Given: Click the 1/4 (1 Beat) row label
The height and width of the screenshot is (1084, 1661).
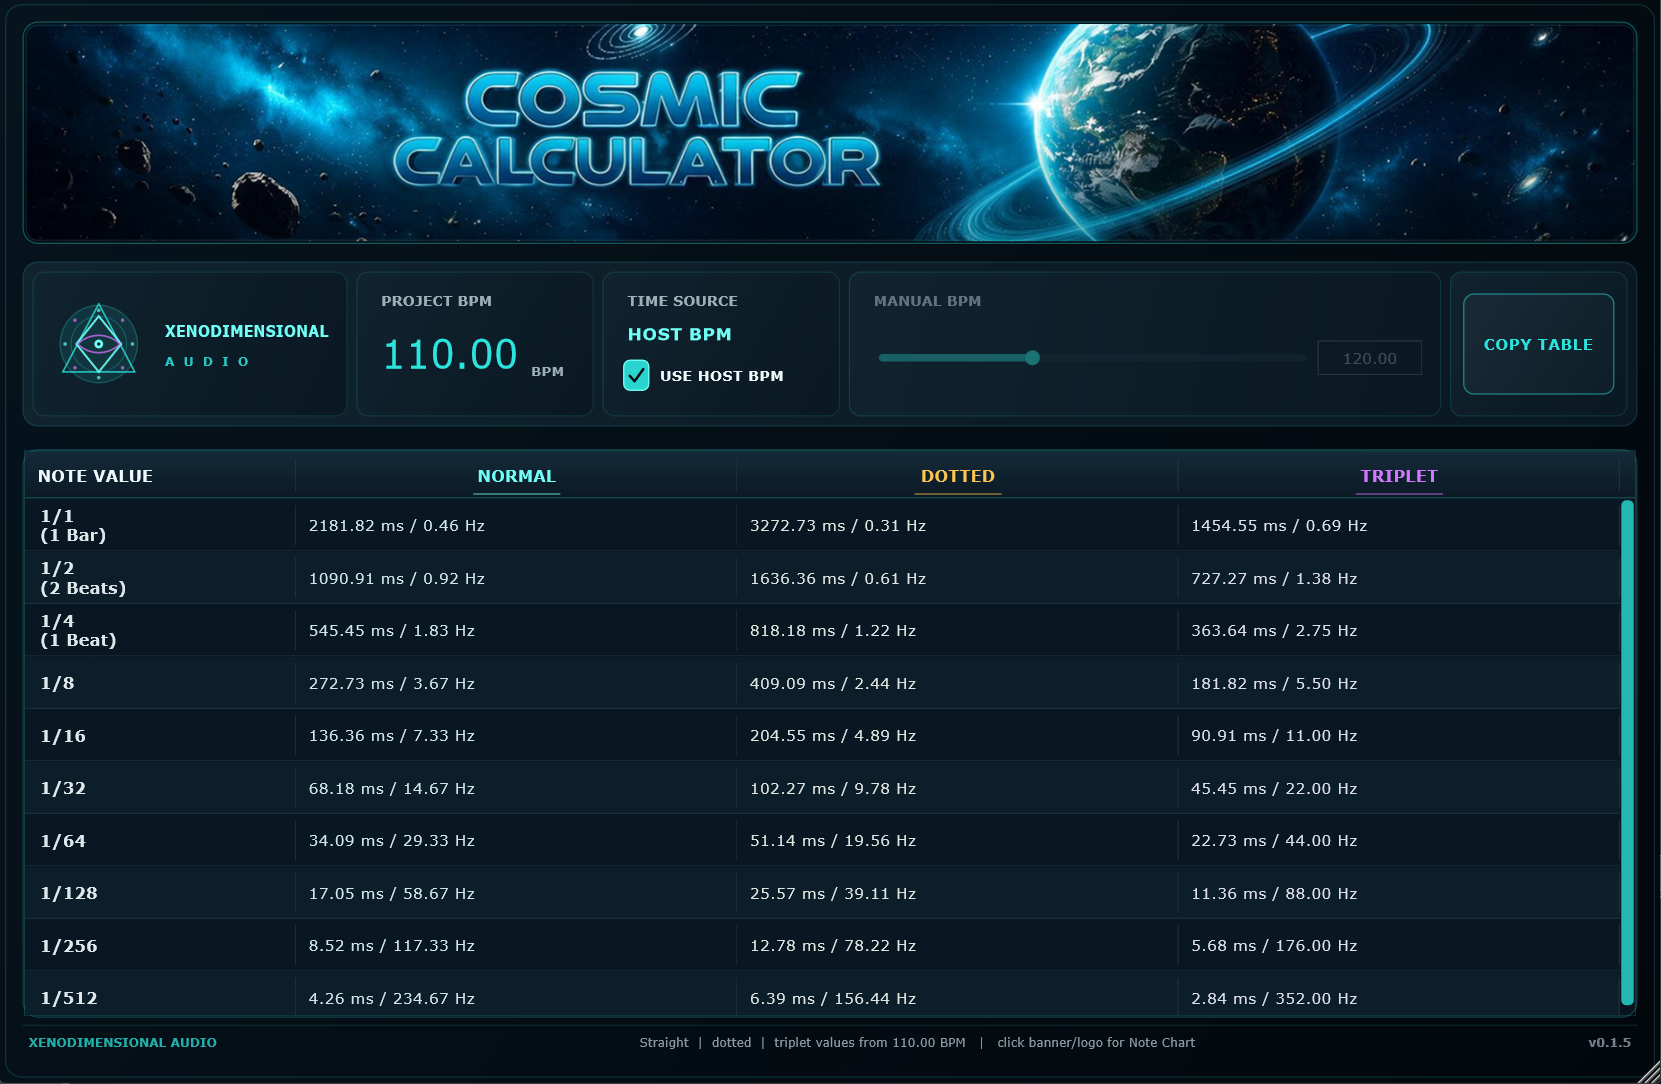Looking at the screenshot, I should (x=78, y=631).
